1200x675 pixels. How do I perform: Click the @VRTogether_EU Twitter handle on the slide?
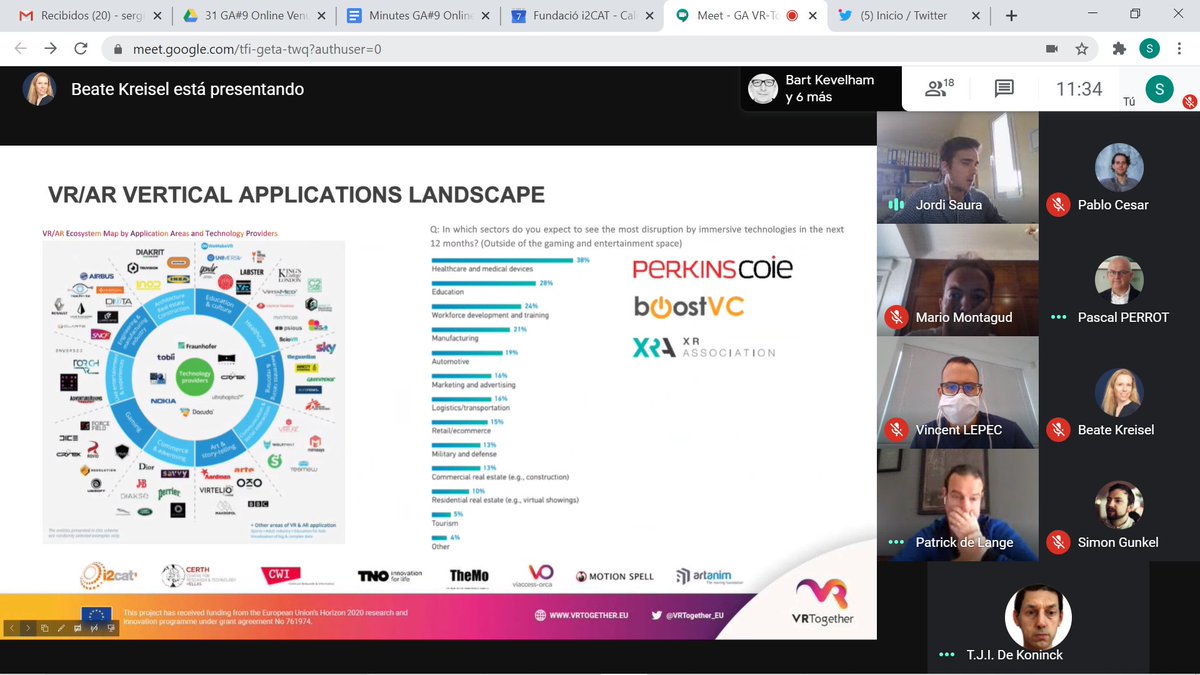click(694, 616)
